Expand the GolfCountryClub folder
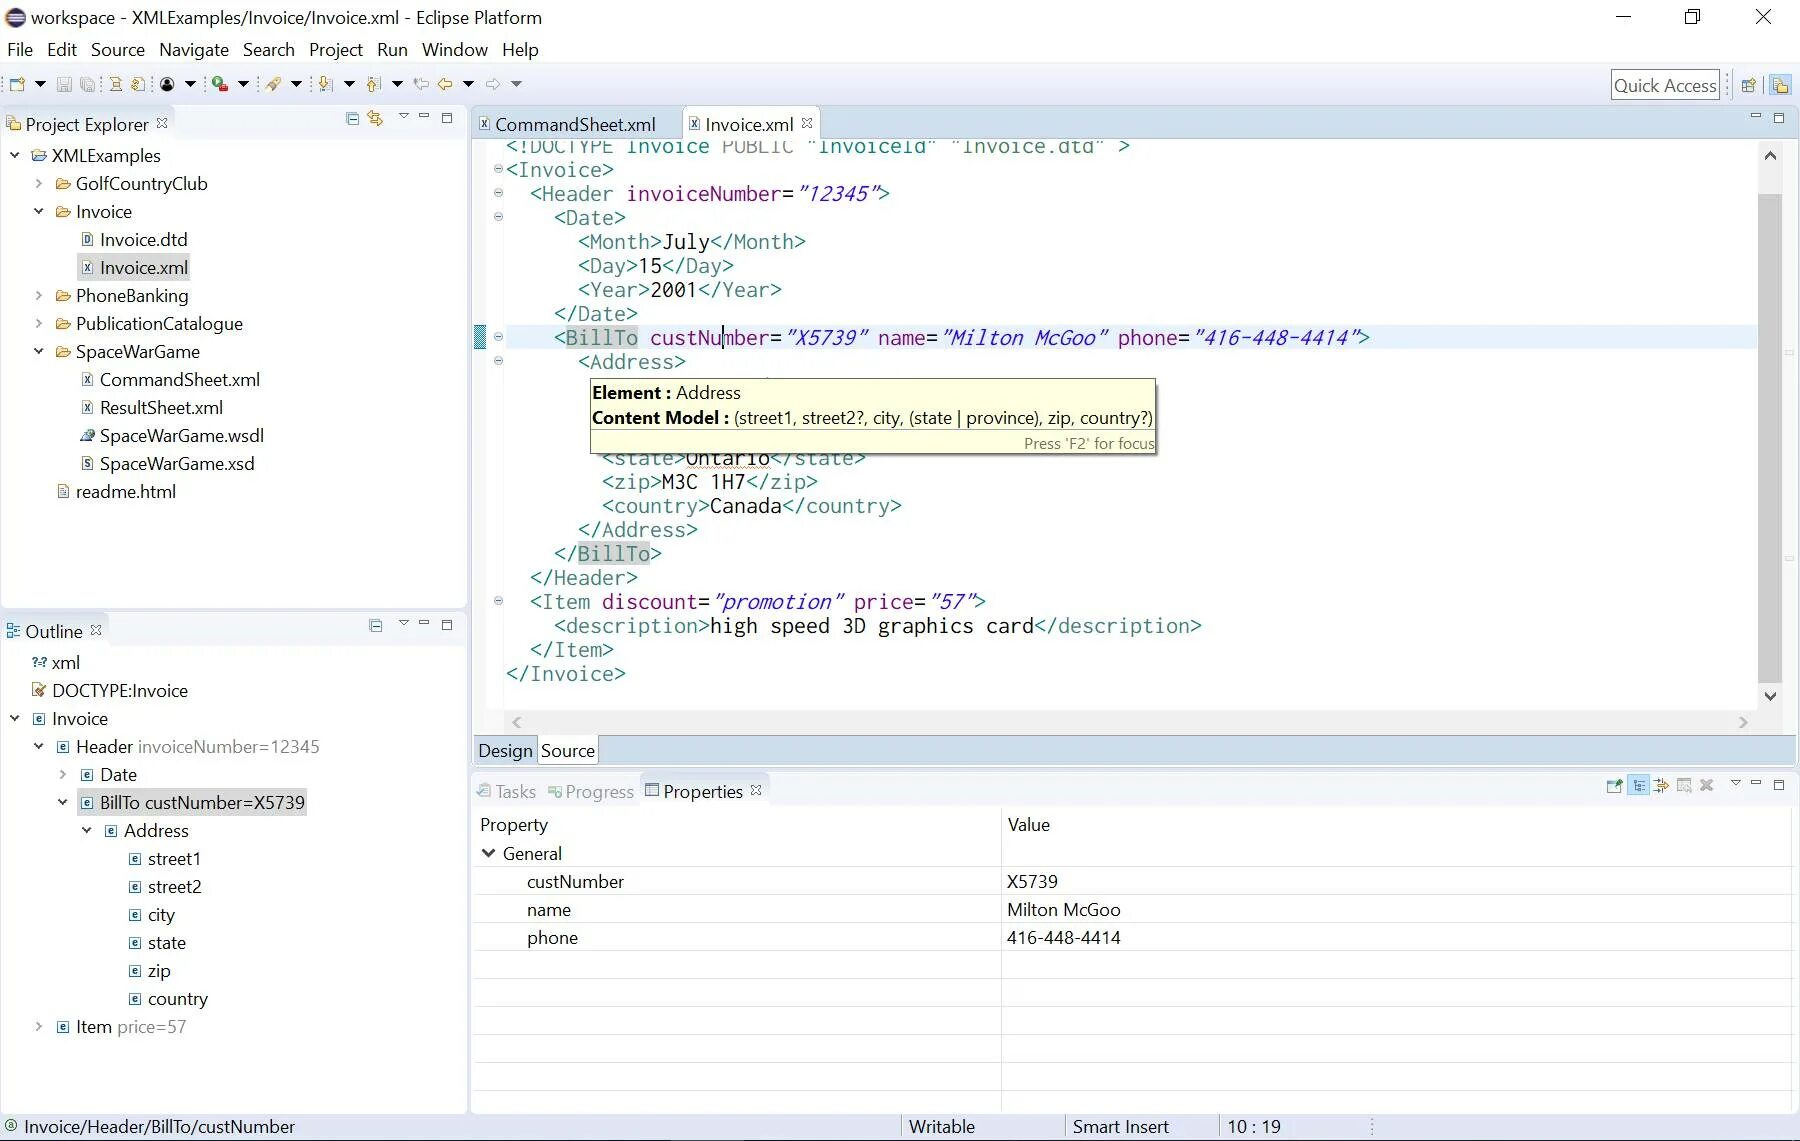The height and width of the screenshot is (1141, 1800). click(x=39, y=183)
